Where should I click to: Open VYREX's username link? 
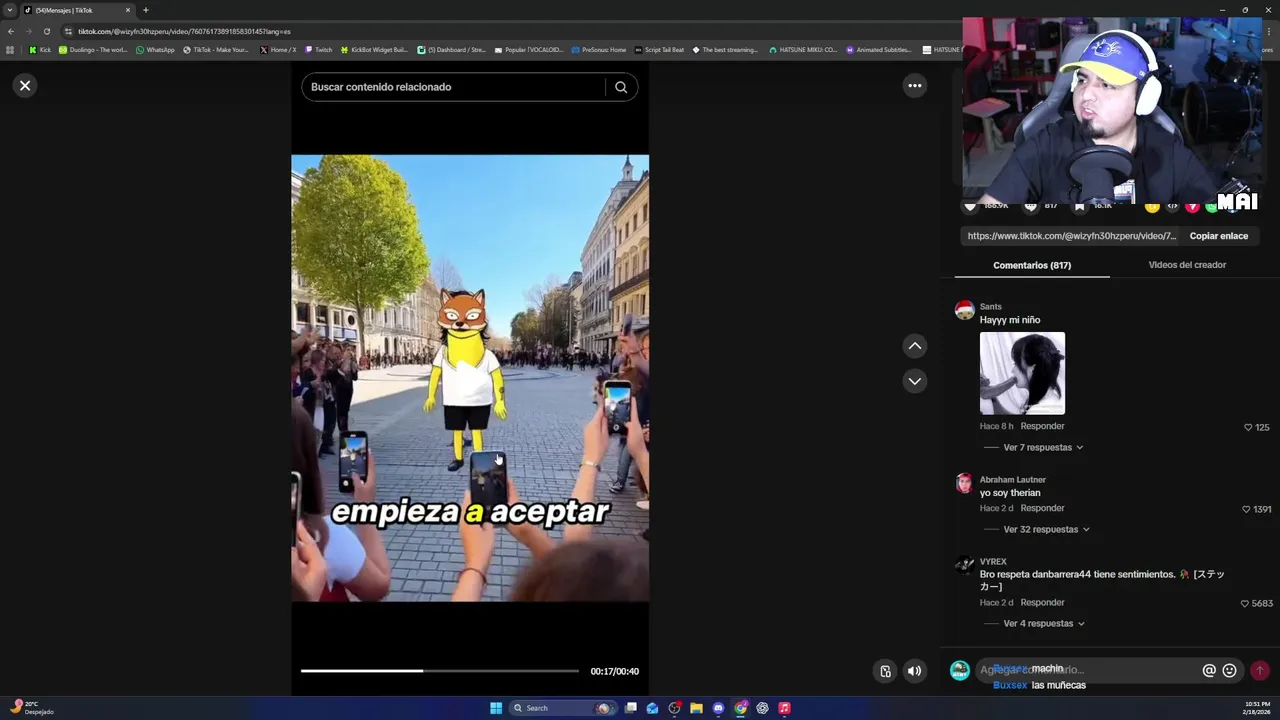click(x=993, y=562)
